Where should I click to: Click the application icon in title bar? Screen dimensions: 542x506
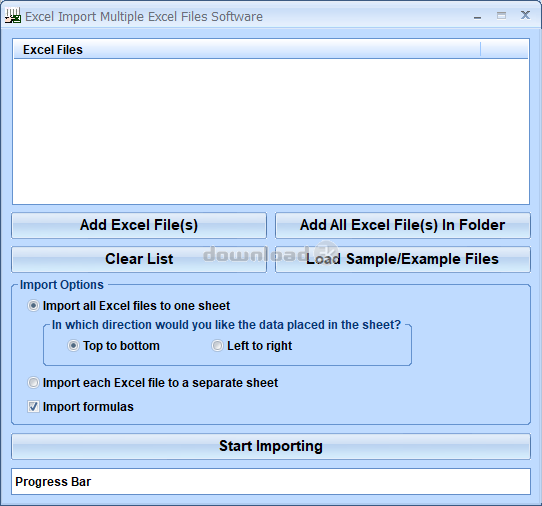(x=13, y=16)
